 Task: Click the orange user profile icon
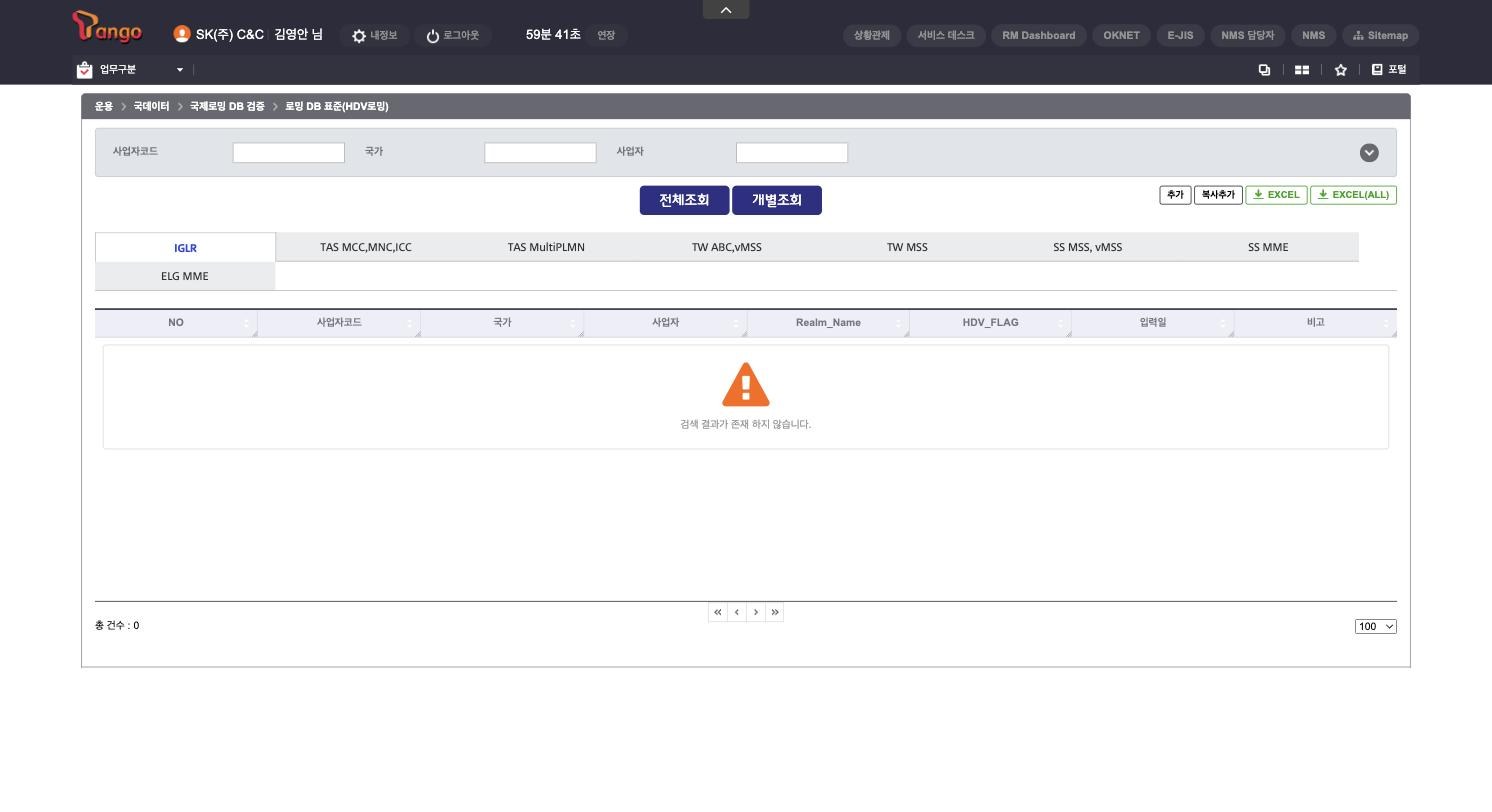point(182,34)
